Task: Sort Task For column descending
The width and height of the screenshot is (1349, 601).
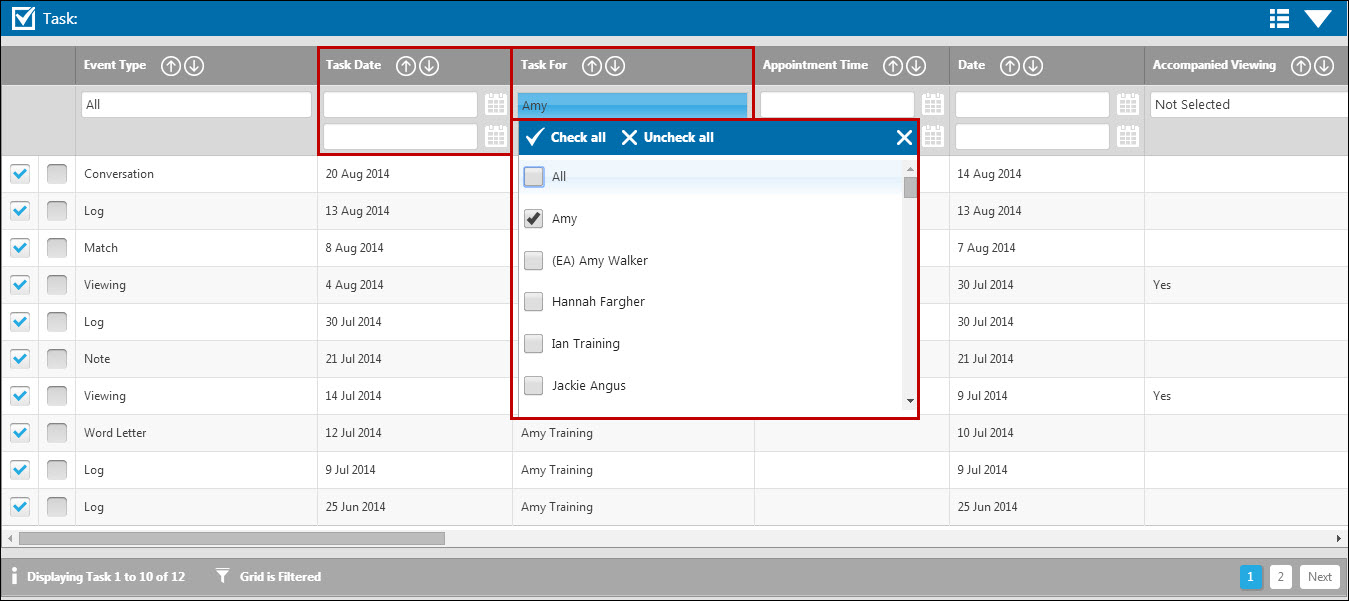Action: pyautogui.click(x=615, y=66)
